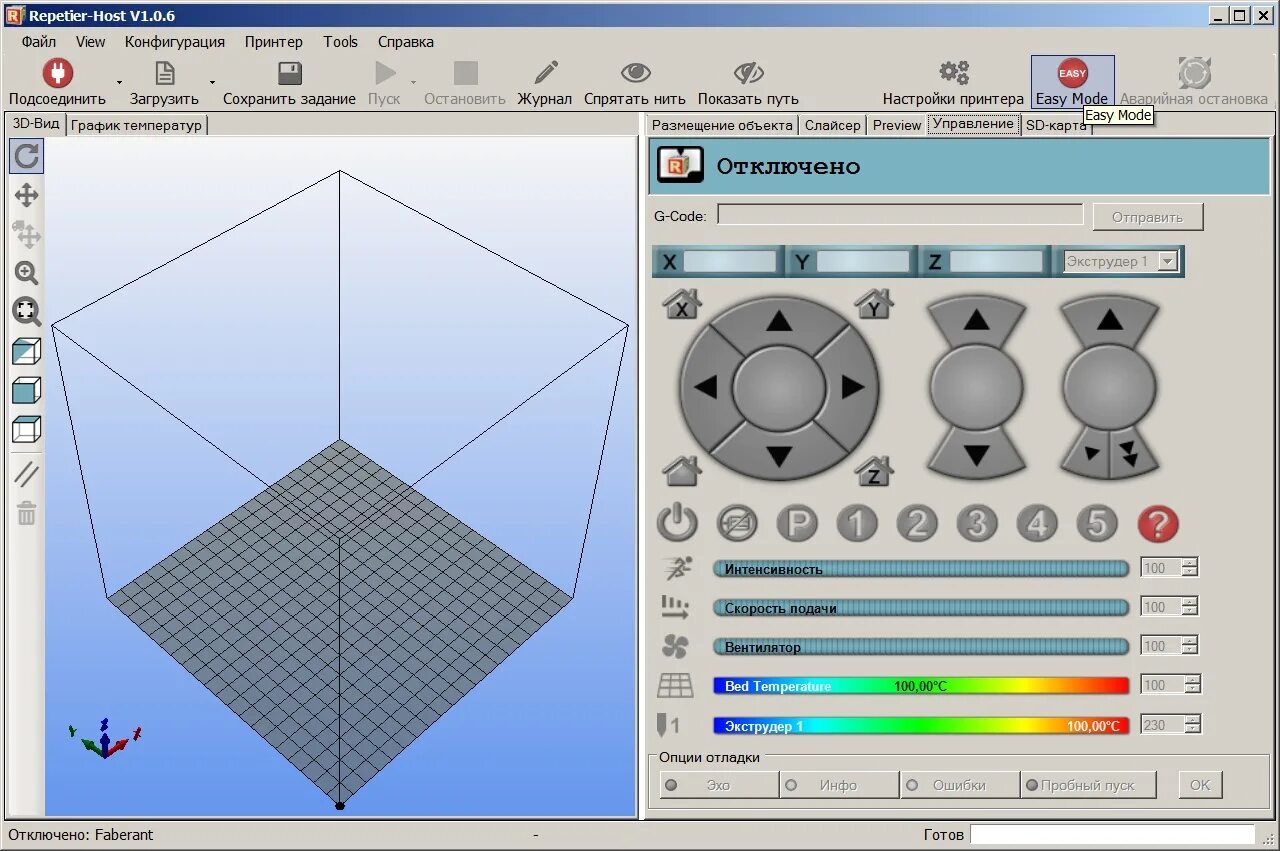Click the OK button in debug options

(x=1200, y=785)
